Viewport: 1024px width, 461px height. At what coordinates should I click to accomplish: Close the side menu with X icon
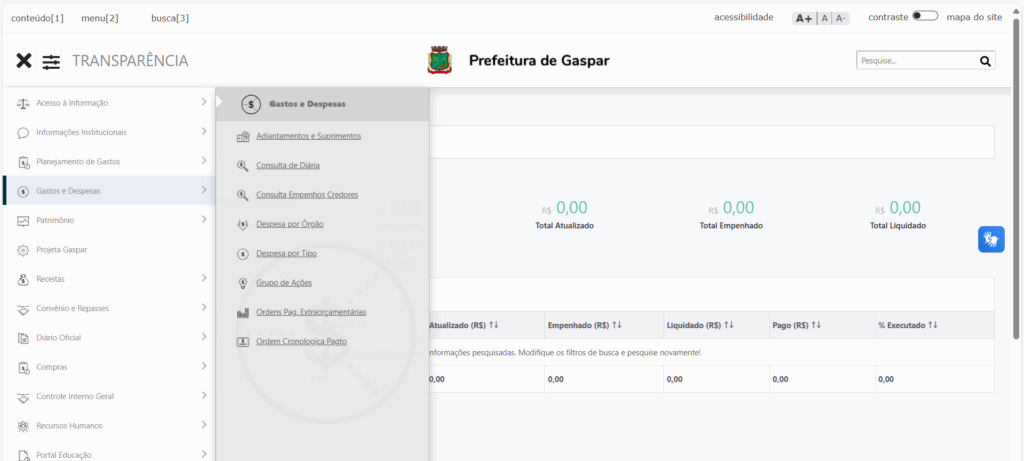(x=24, y=61)
